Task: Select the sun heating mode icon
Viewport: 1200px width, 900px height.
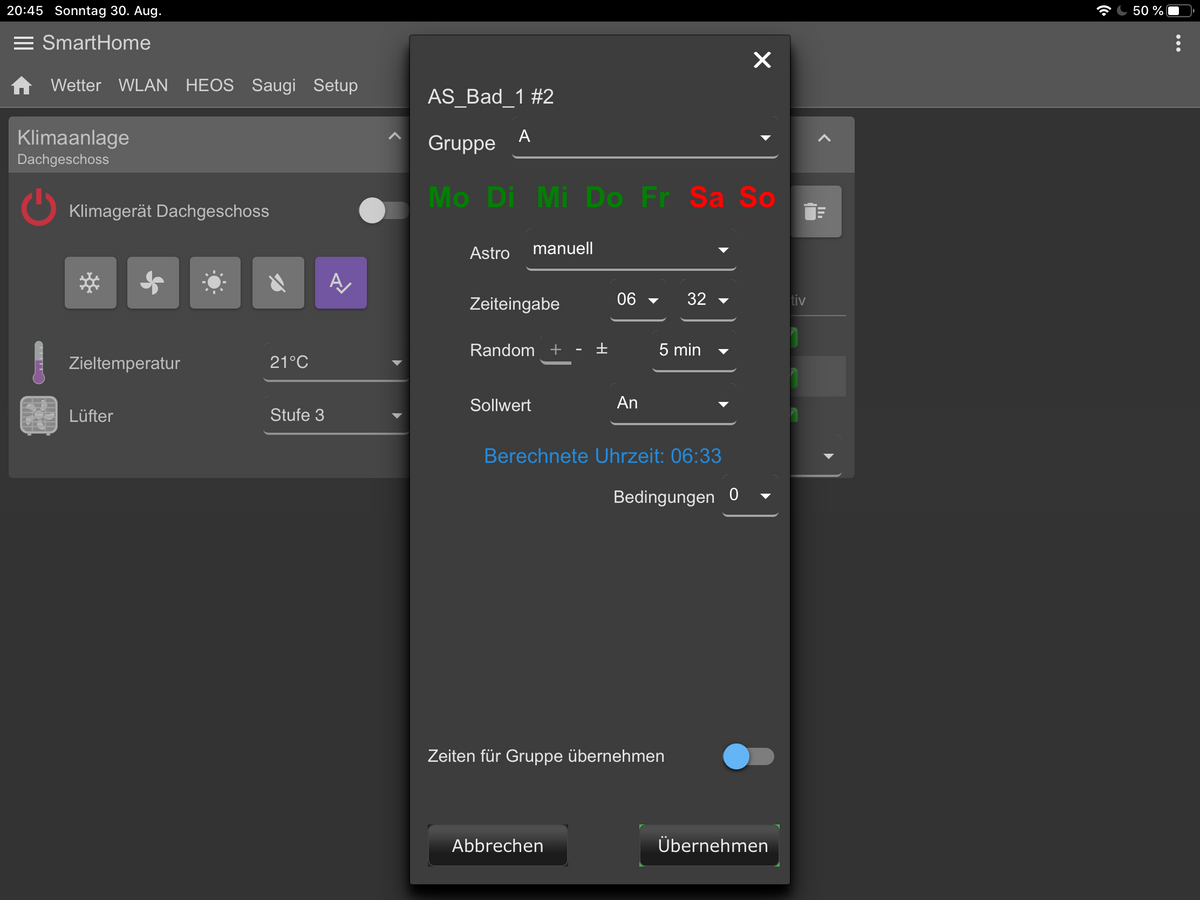Action: click(215, 283)
